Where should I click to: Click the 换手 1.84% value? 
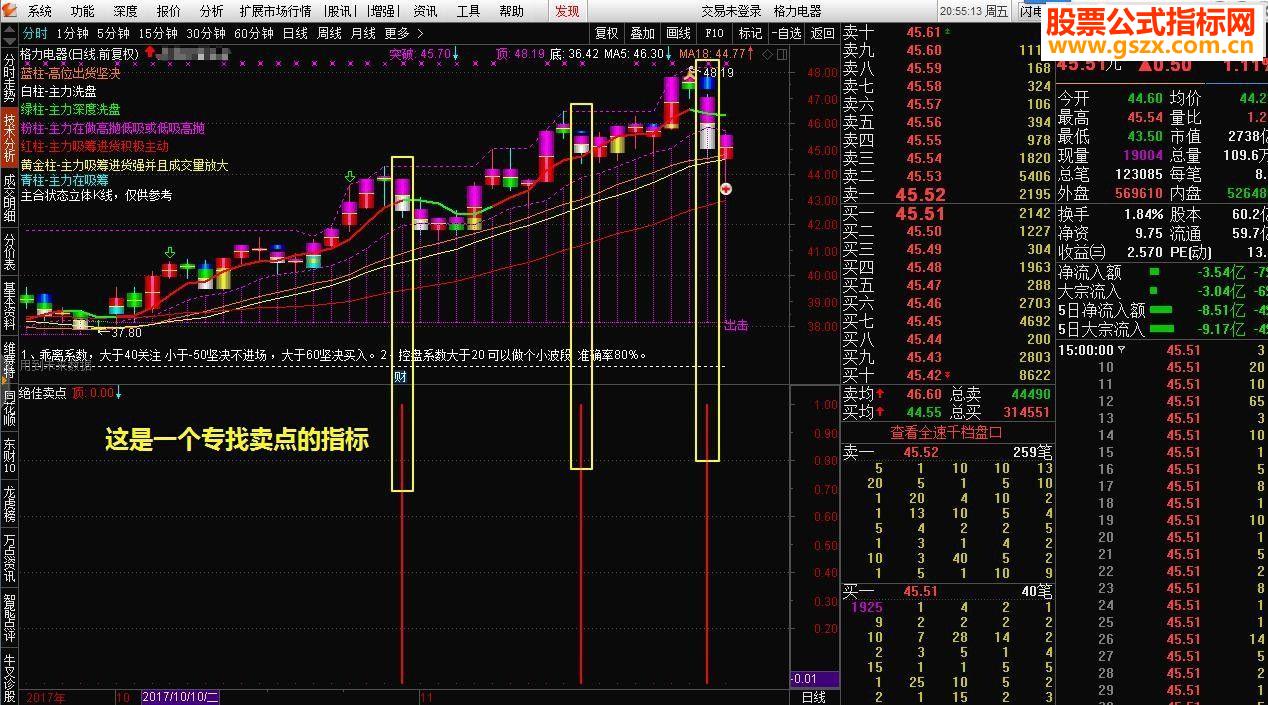click(x=1142, y=214)
